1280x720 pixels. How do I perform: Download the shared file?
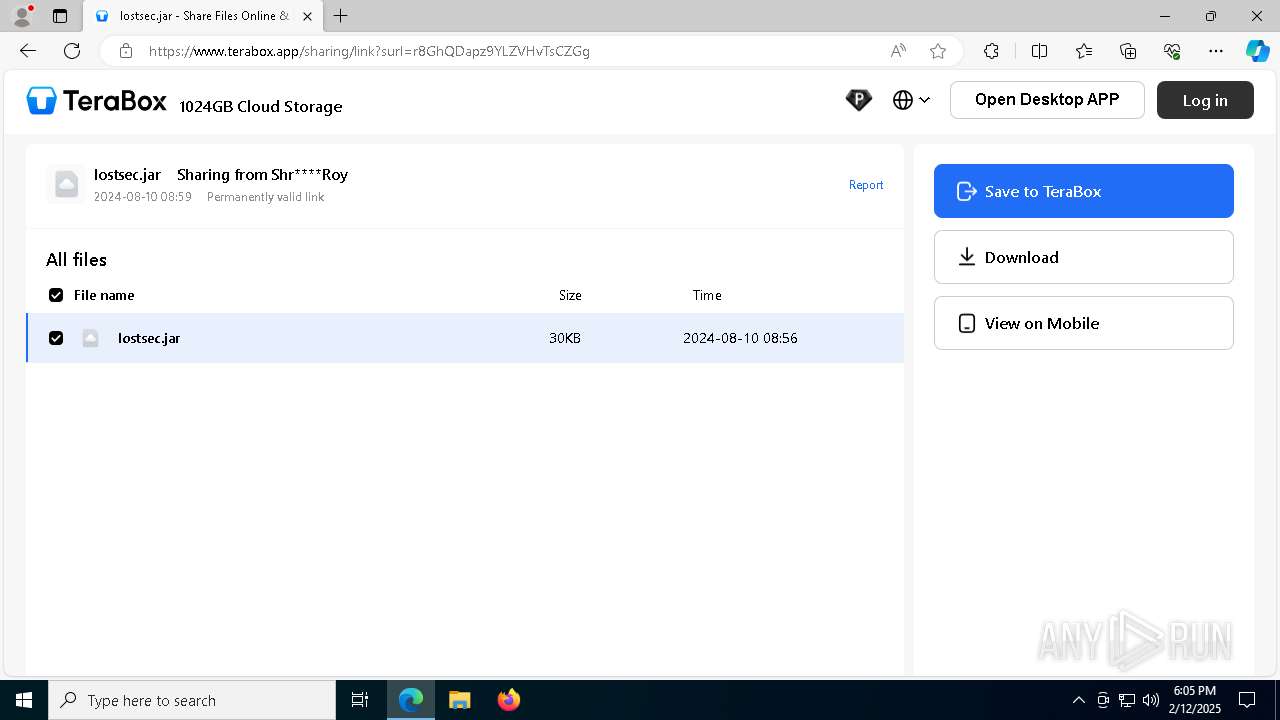click(x=1084, y=257)
